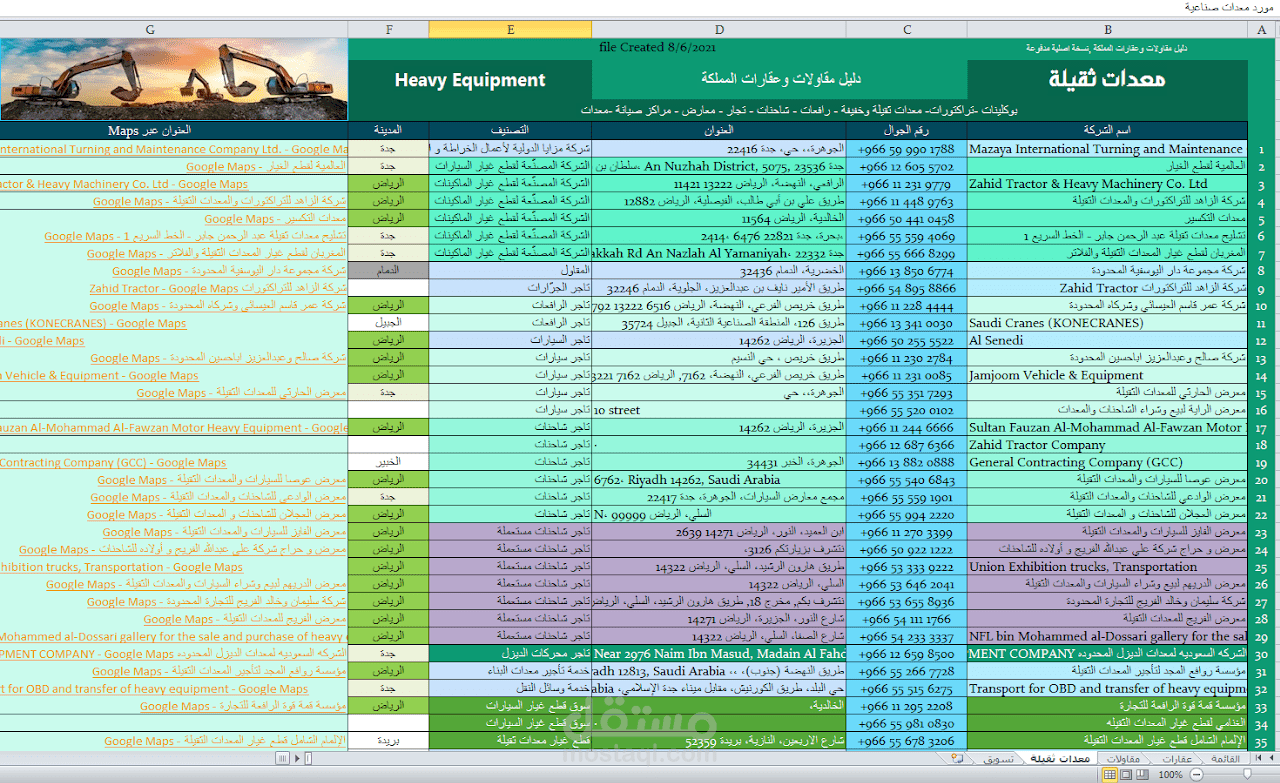Select the الدمام city cell
The image size is (1280, 783).
(389, 271)
